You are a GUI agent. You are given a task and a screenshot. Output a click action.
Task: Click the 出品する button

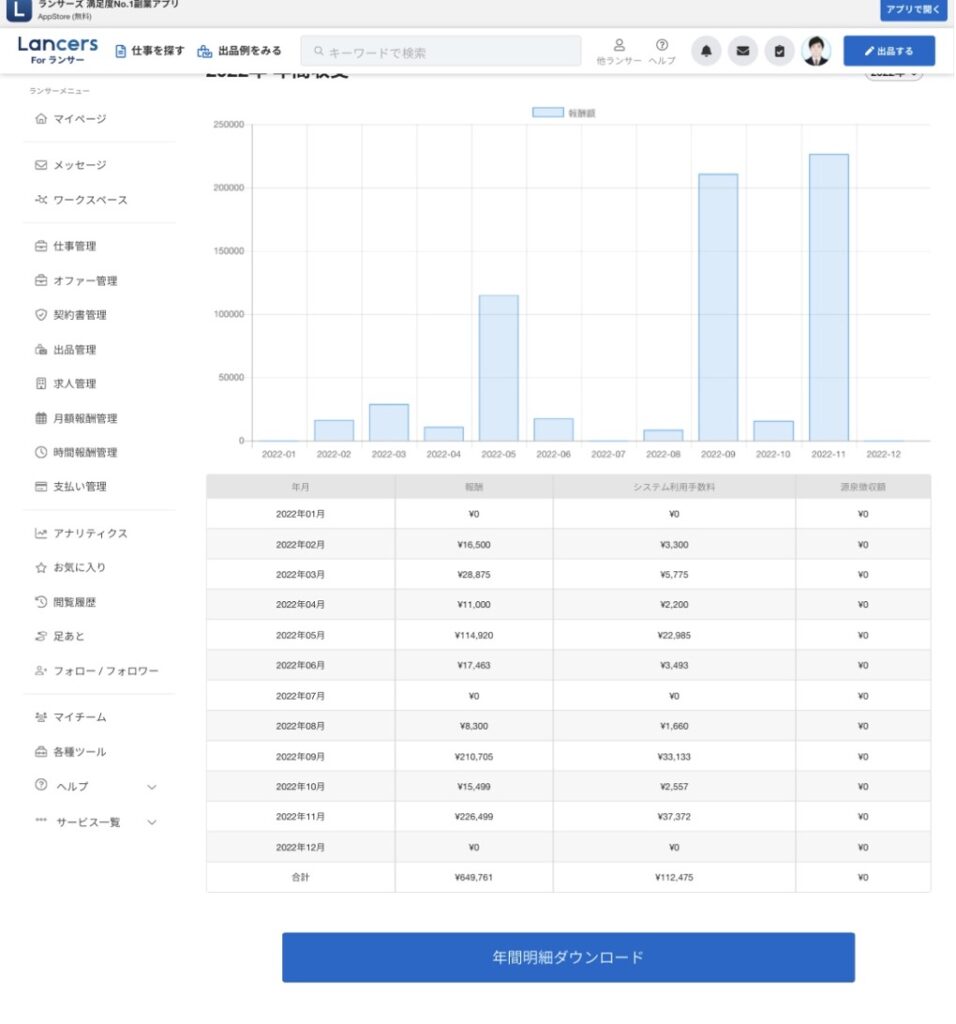pos(889,51)
